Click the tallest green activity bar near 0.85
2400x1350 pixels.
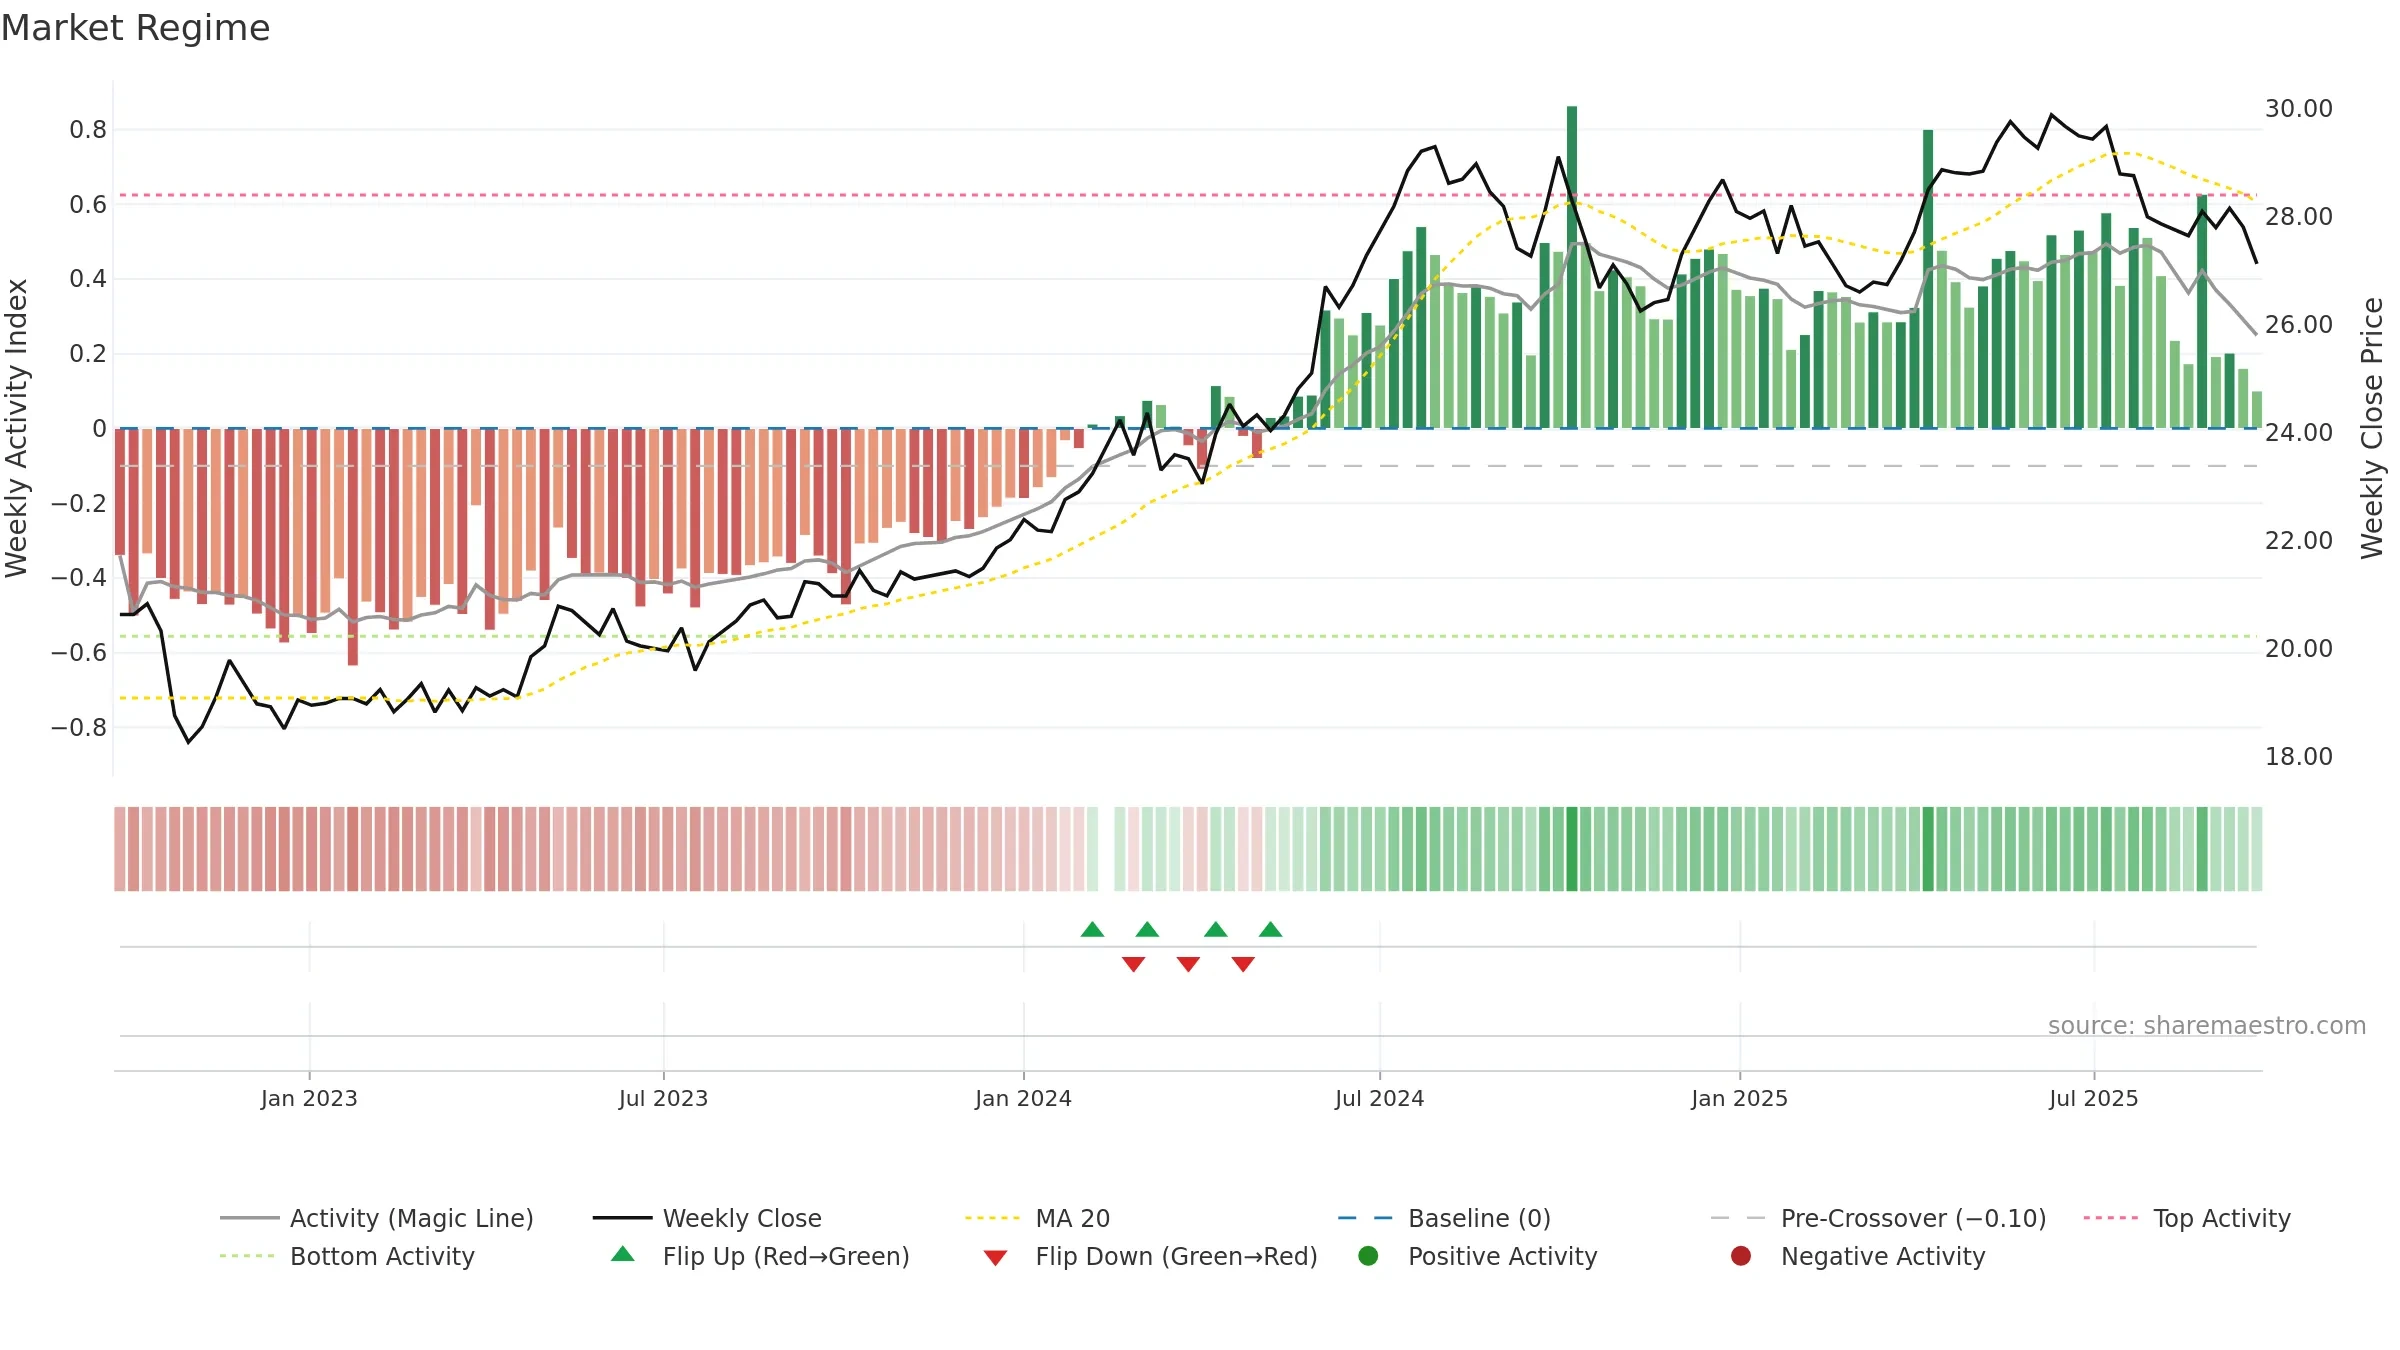pos(1572,267)
